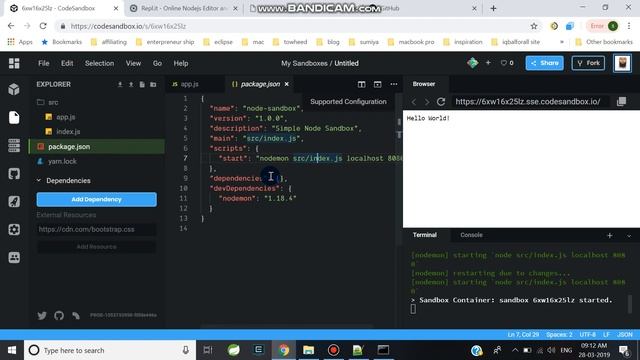
Task: Click the preview layout icon in editor tabs
Action: pyautogui.click(x=378, y=84)
